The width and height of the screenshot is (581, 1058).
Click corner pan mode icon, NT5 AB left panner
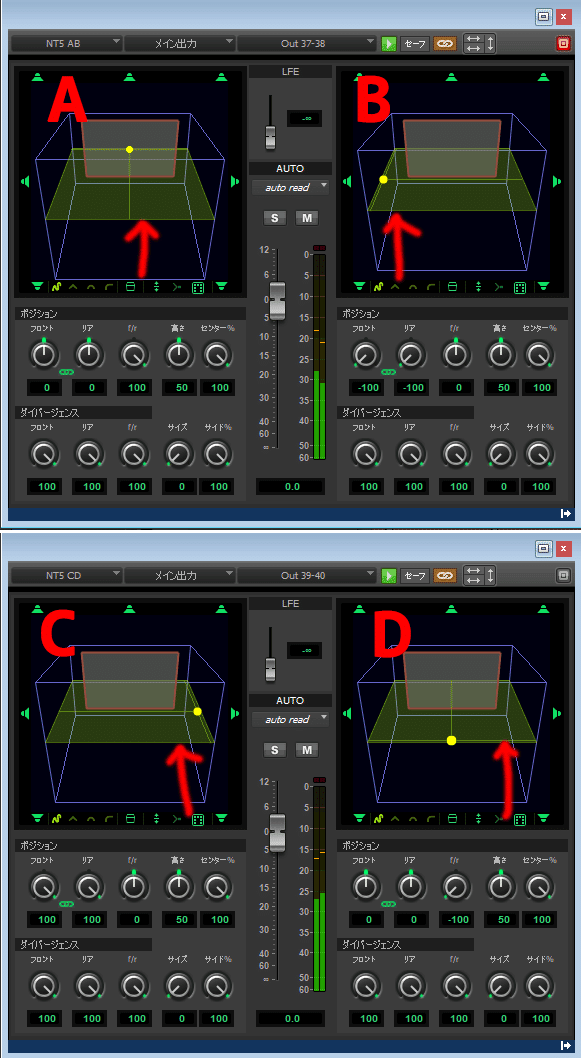pos(108,287)
